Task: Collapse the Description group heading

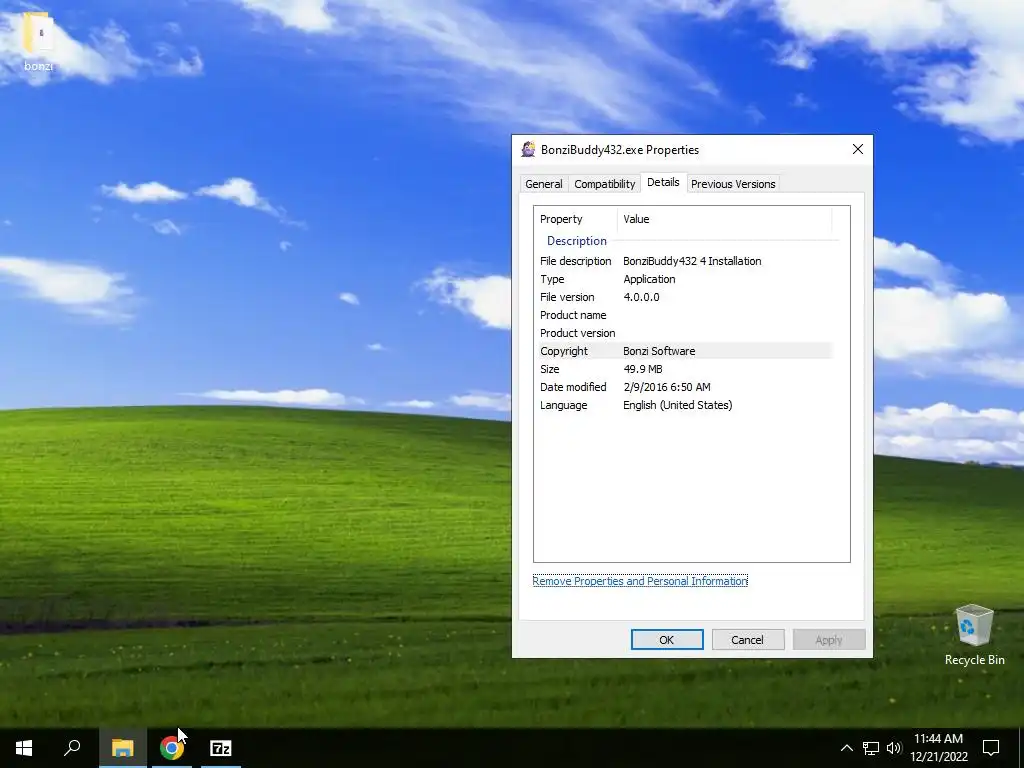Action: tap(577, 241)
